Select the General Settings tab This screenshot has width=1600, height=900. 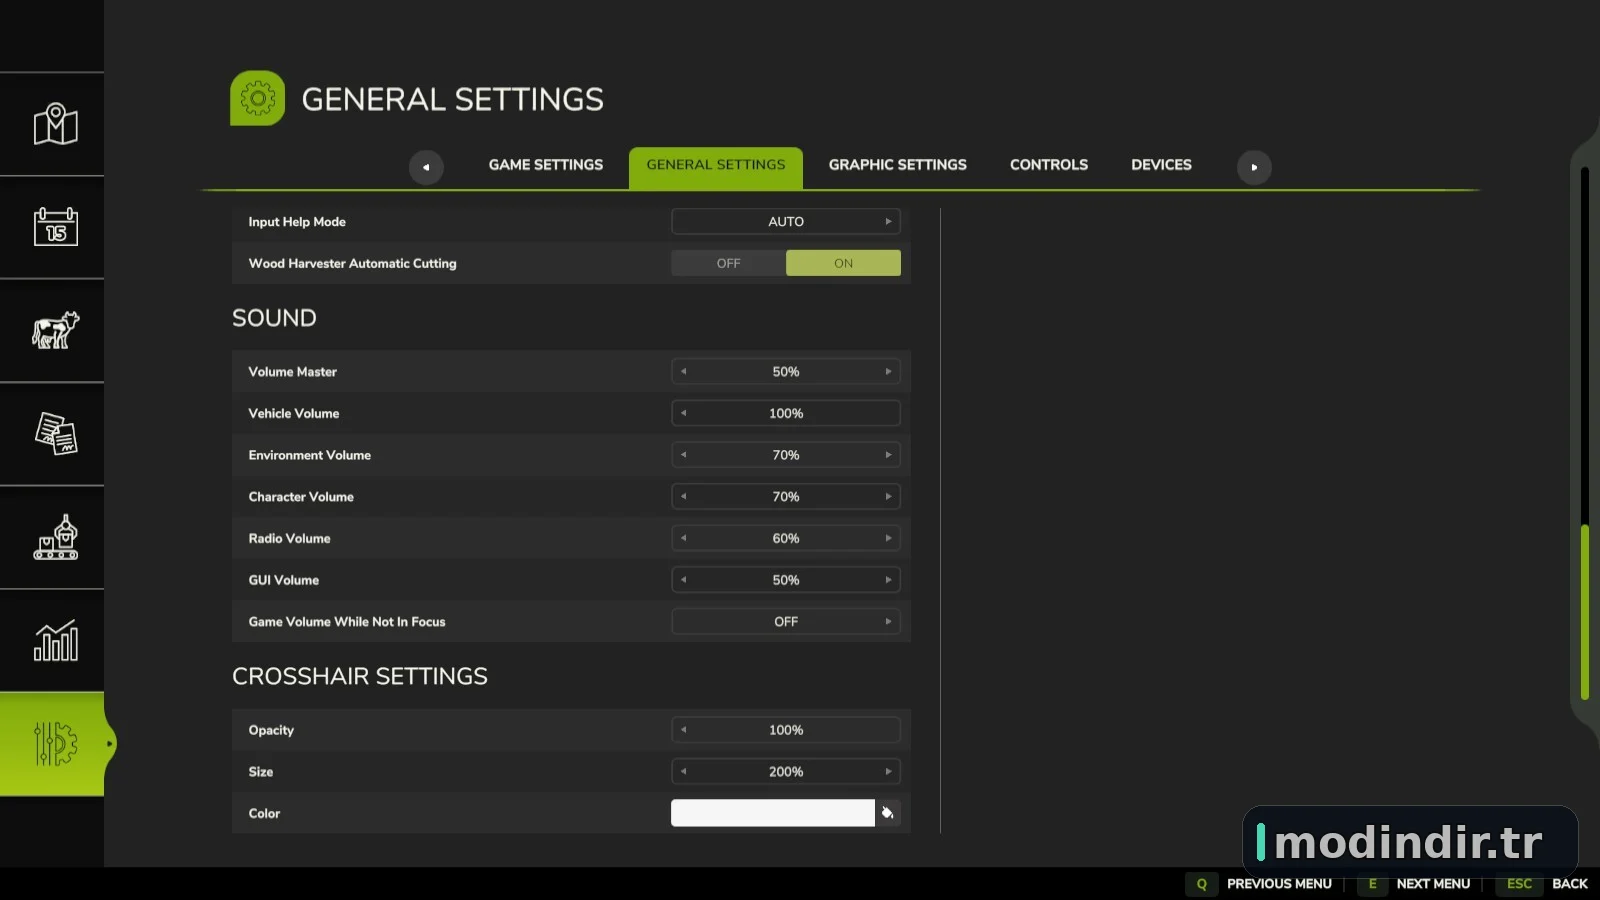point(716,167)
